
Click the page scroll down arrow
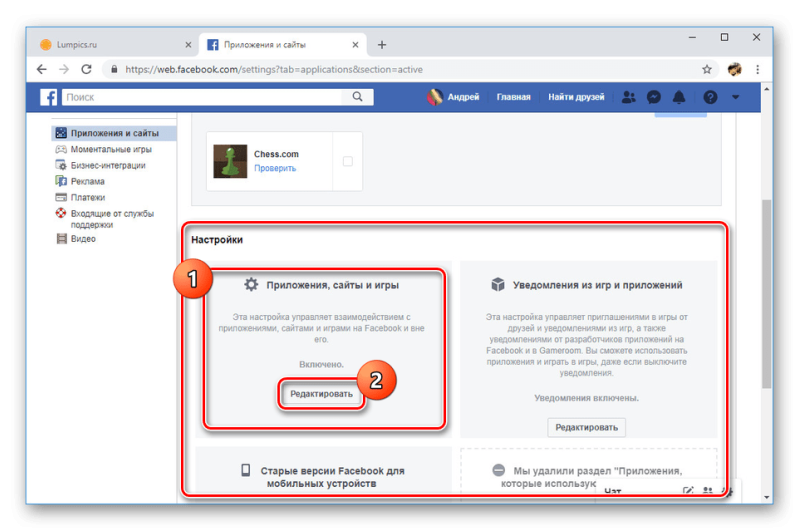(766, 497)
